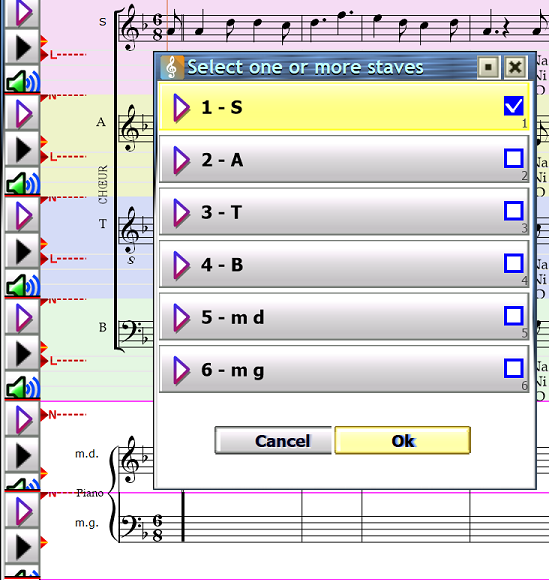This screenshot has height=580, width=549.
Task: Click the purple play triangle beside 6 - m g
Action: click(x=181, y=370)
